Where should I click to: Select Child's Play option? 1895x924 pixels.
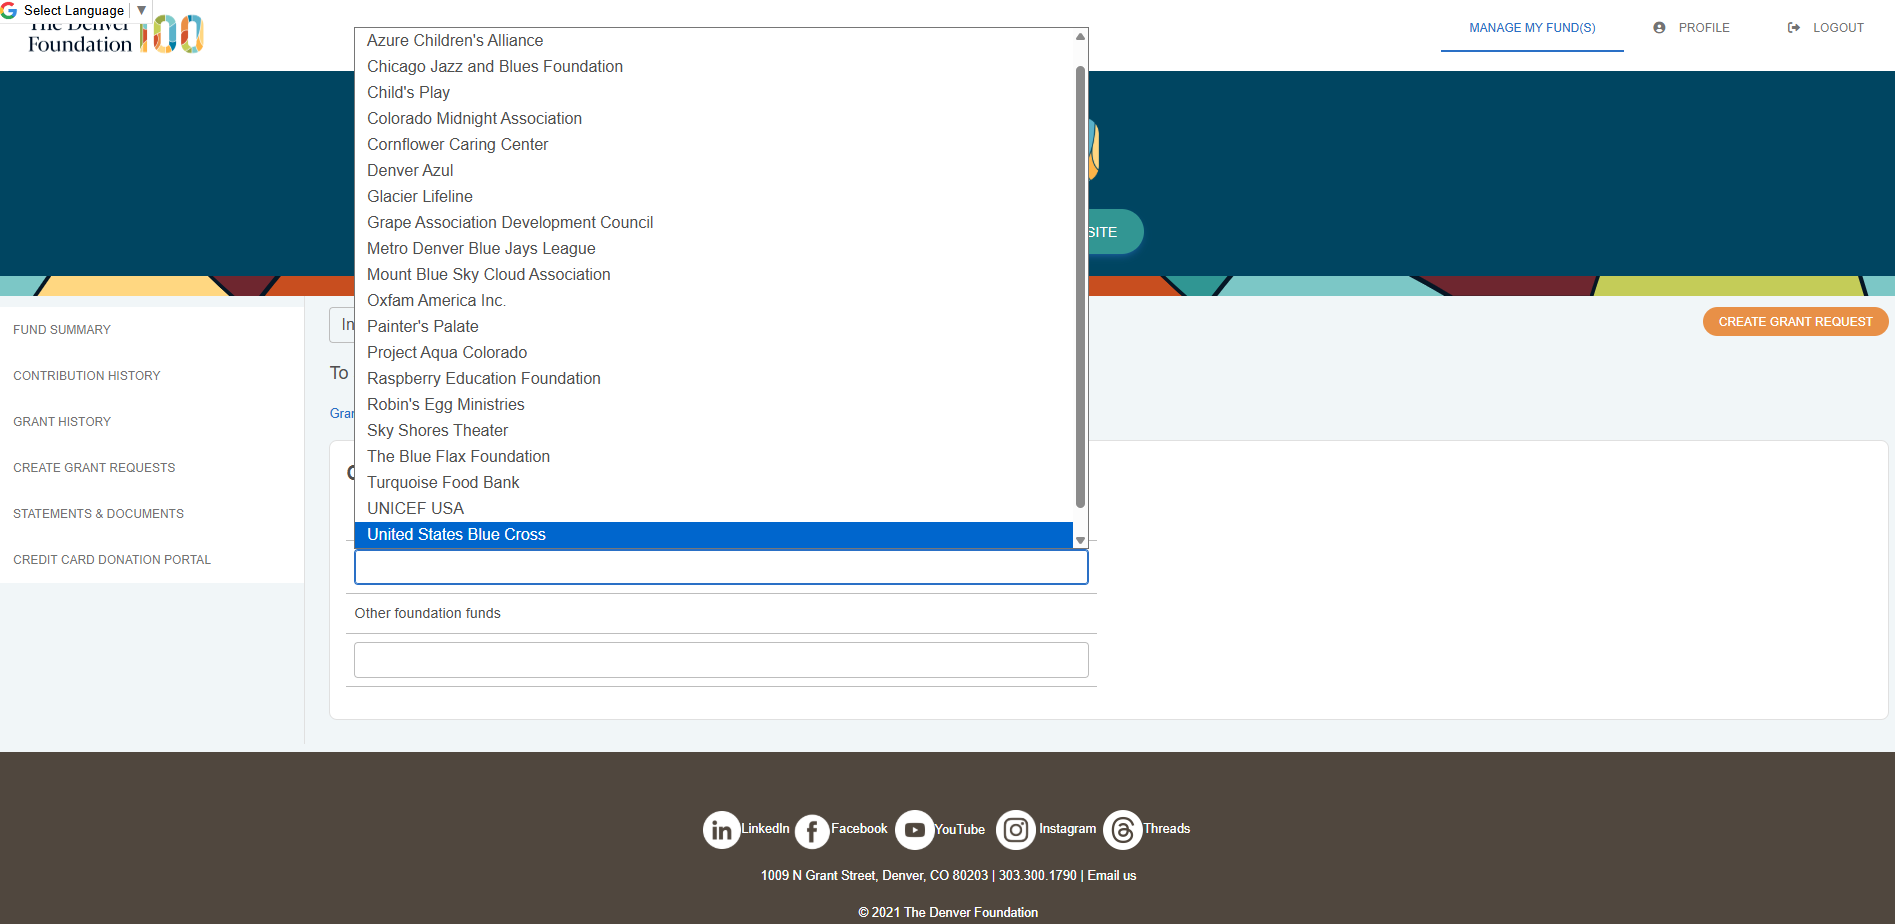click(x=714, y=93)
